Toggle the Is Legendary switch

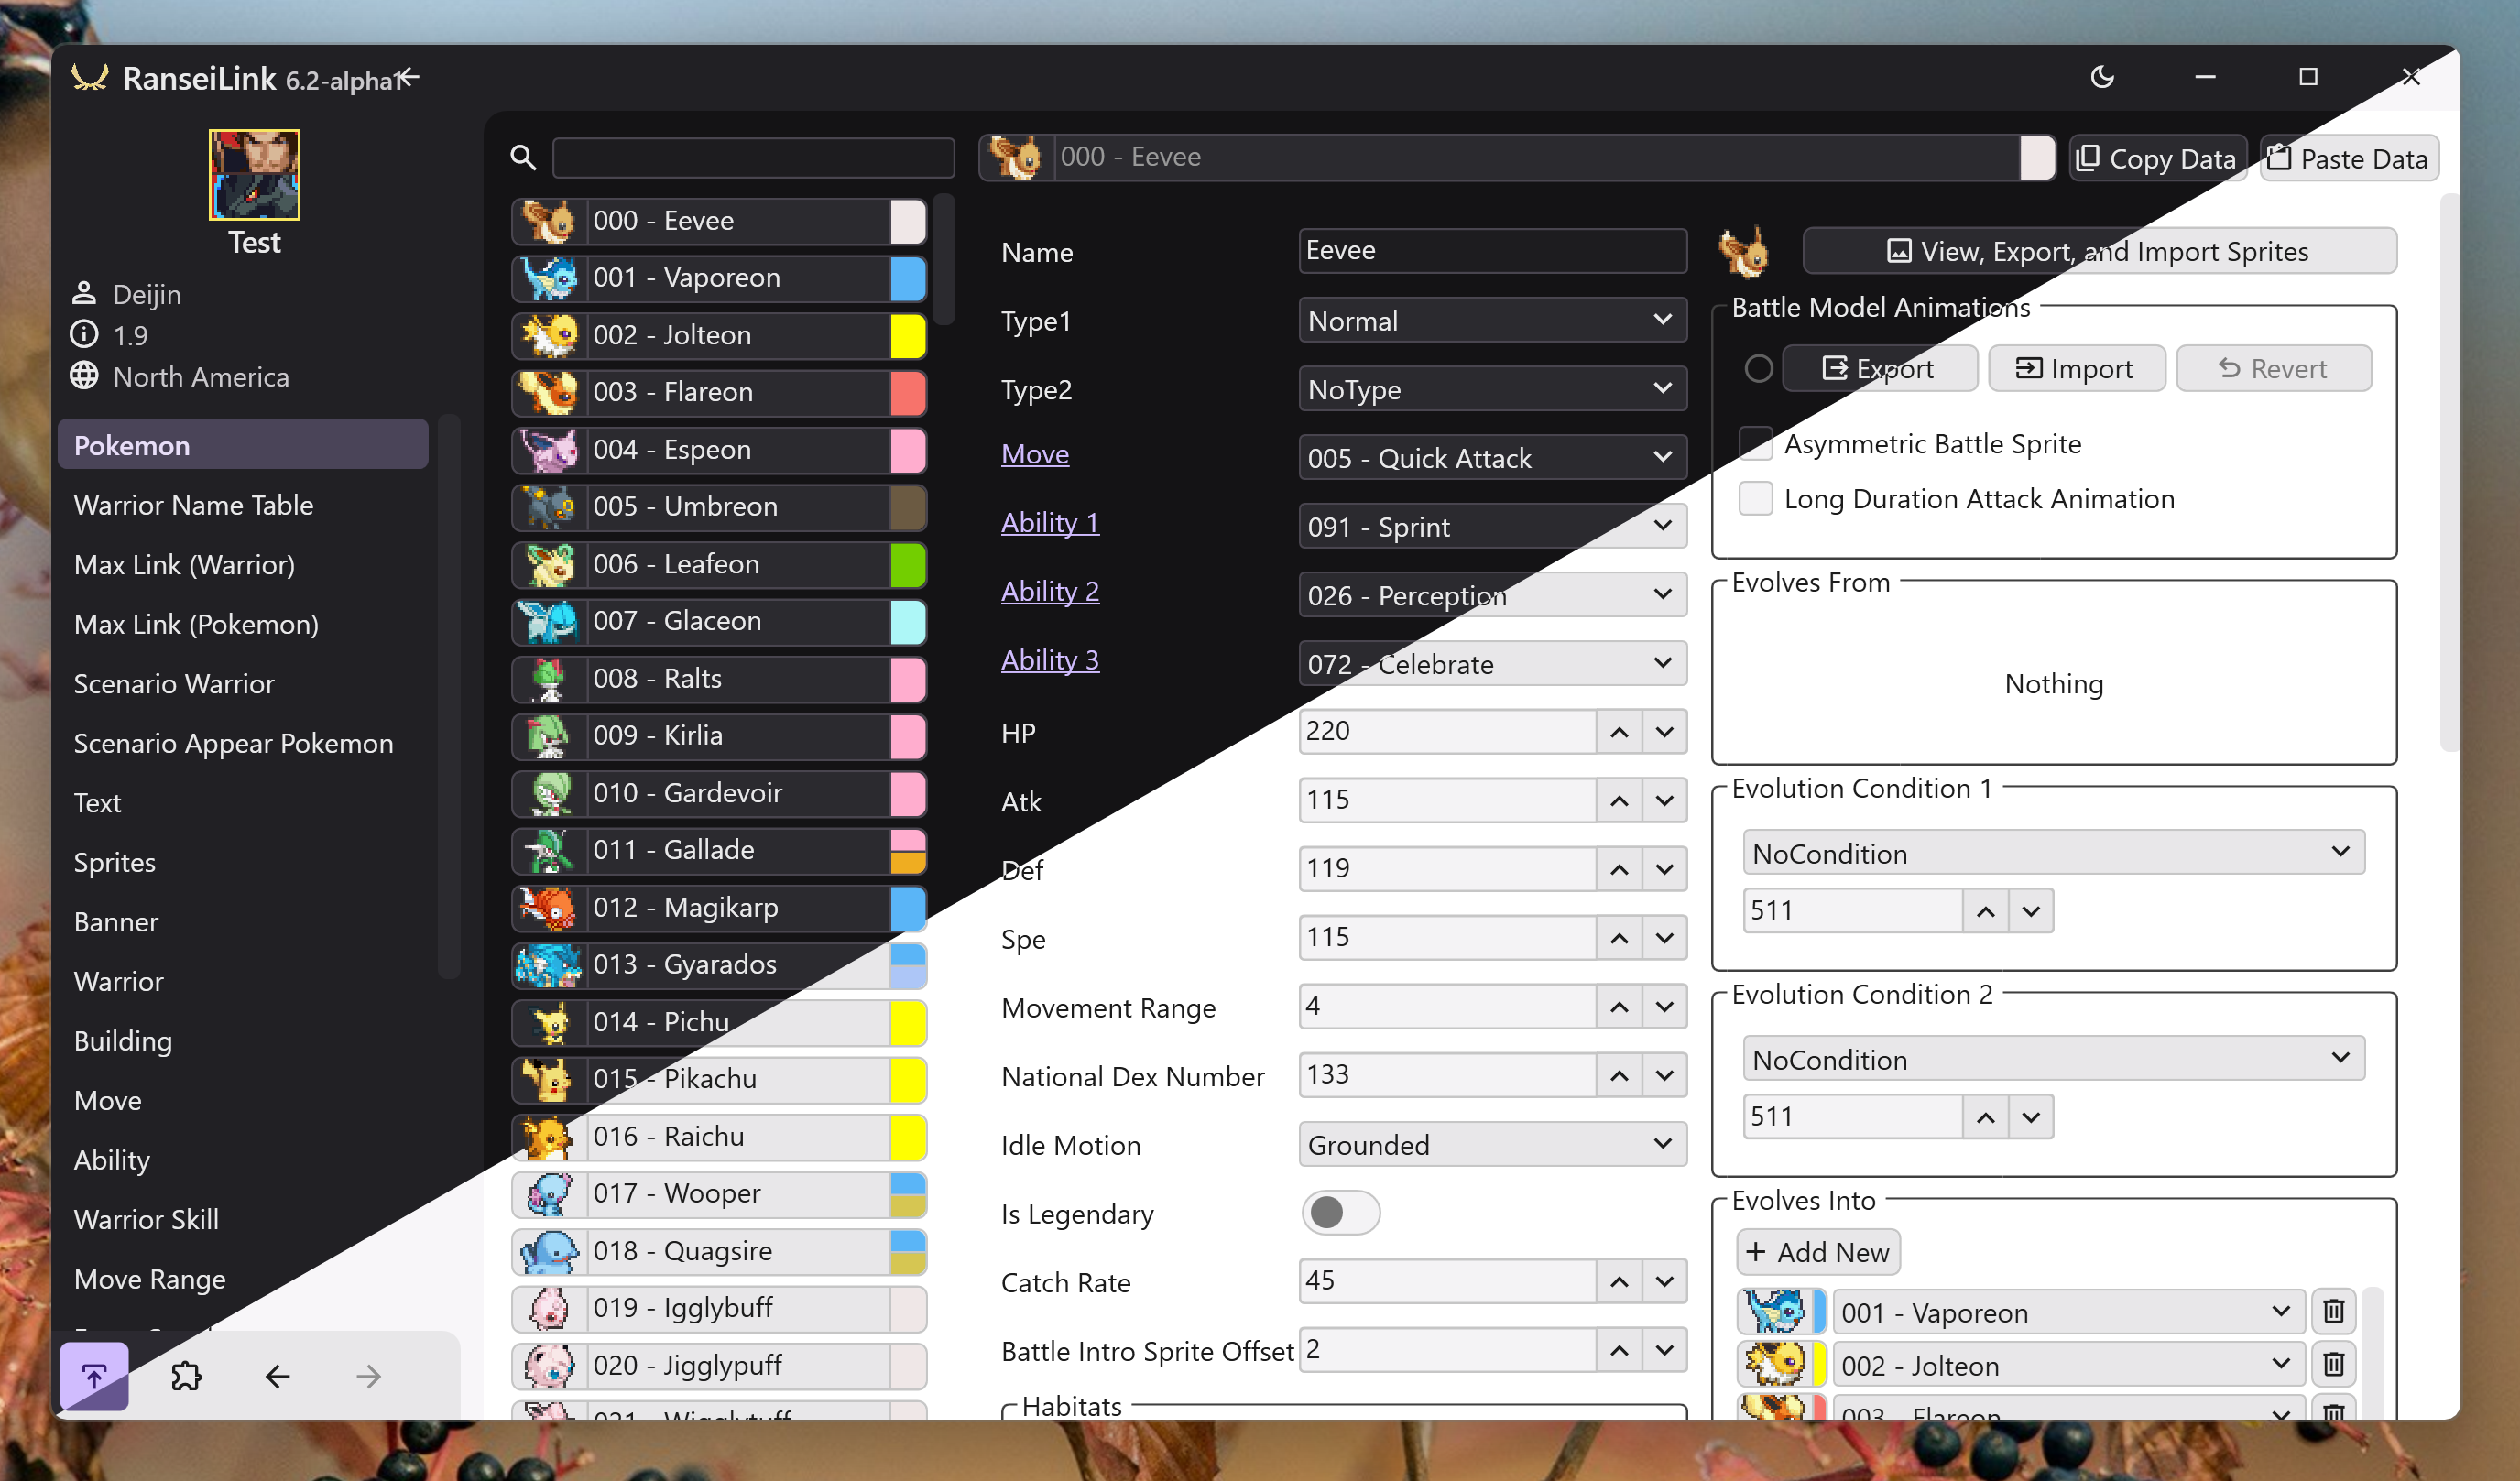coord(1340,1213)
